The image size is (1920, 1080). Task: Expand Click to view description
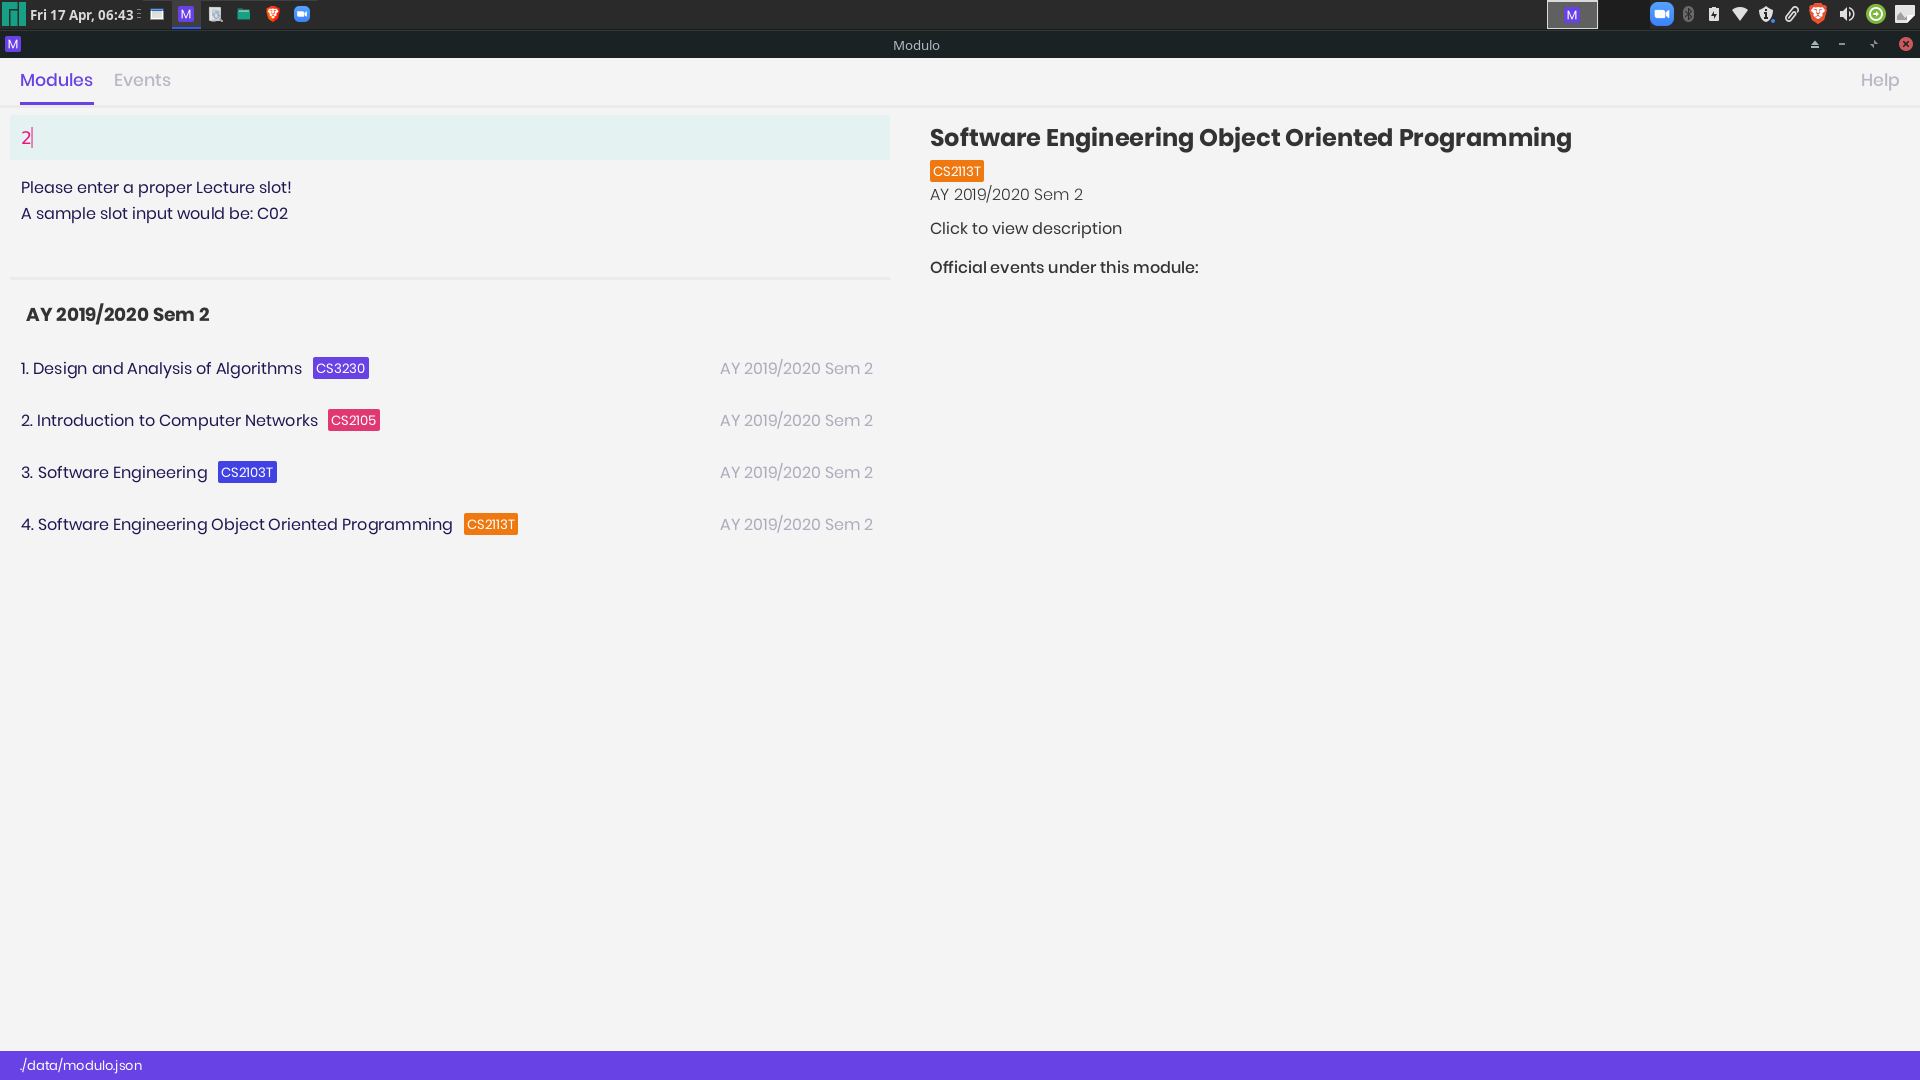coord(1025,228)
